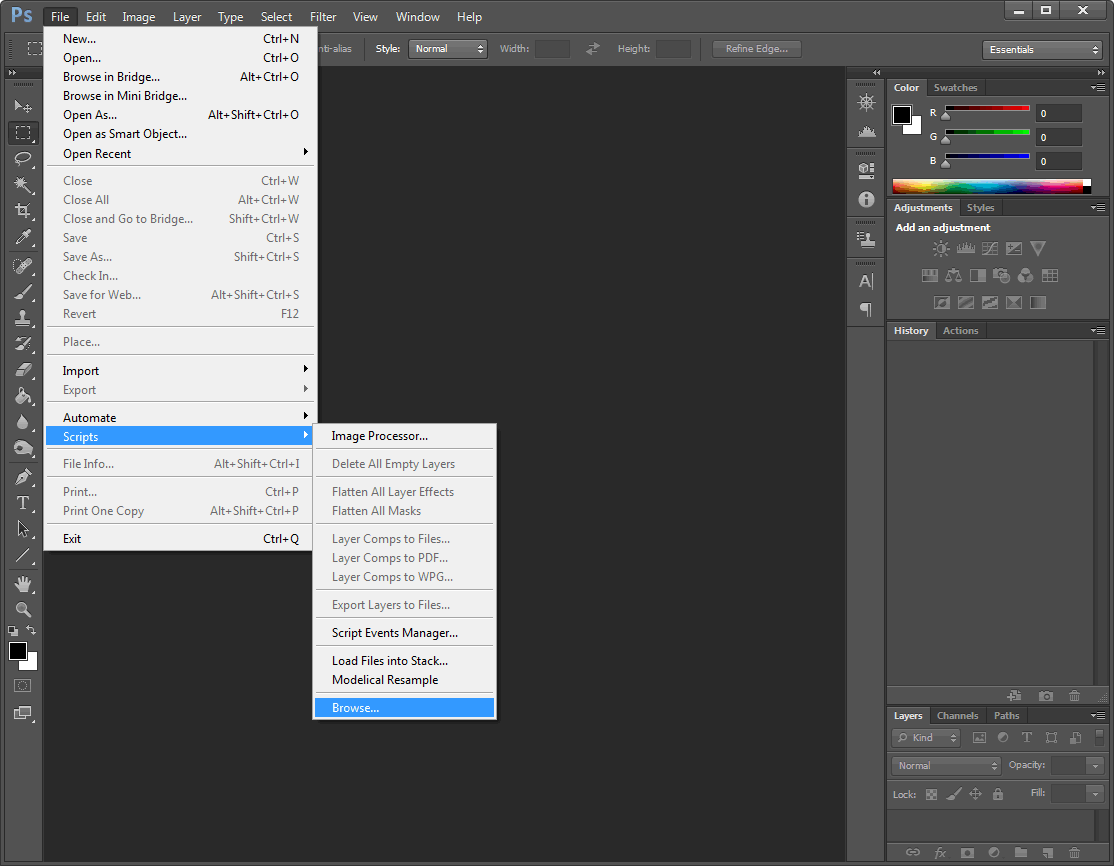Image resolution: width=1114 pixels, height=866 pixels.
Task: Activate the Horizontal Type tool
Action: 22,503
